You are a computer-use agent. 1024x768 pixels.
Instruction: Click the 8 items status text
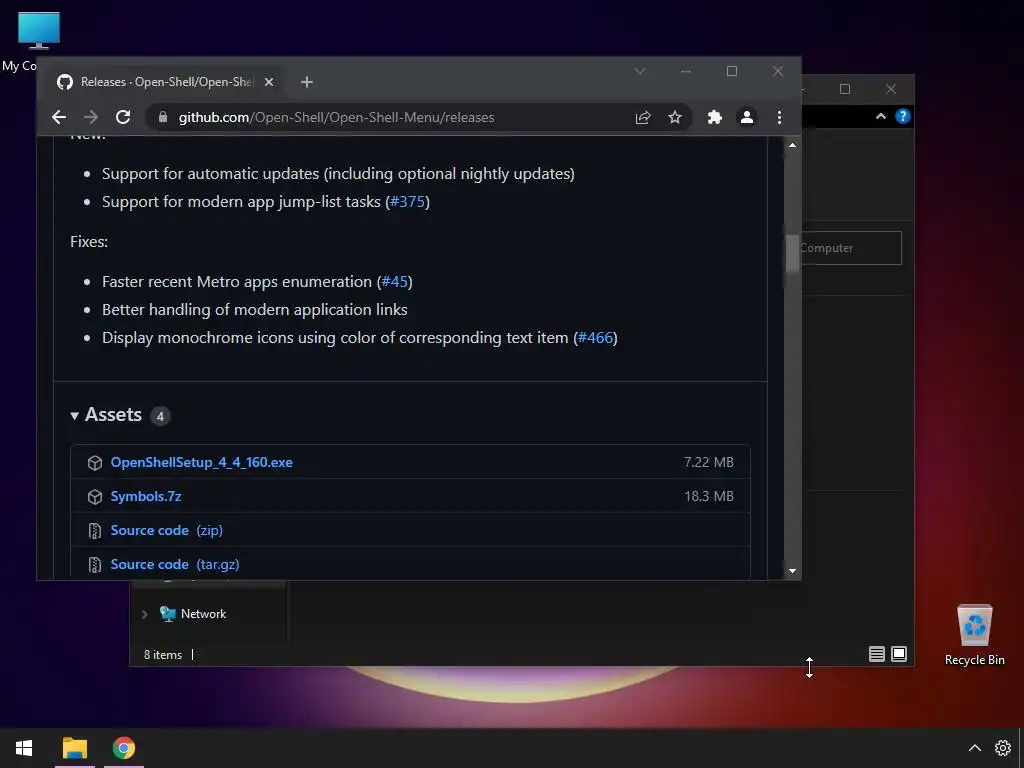163,654
